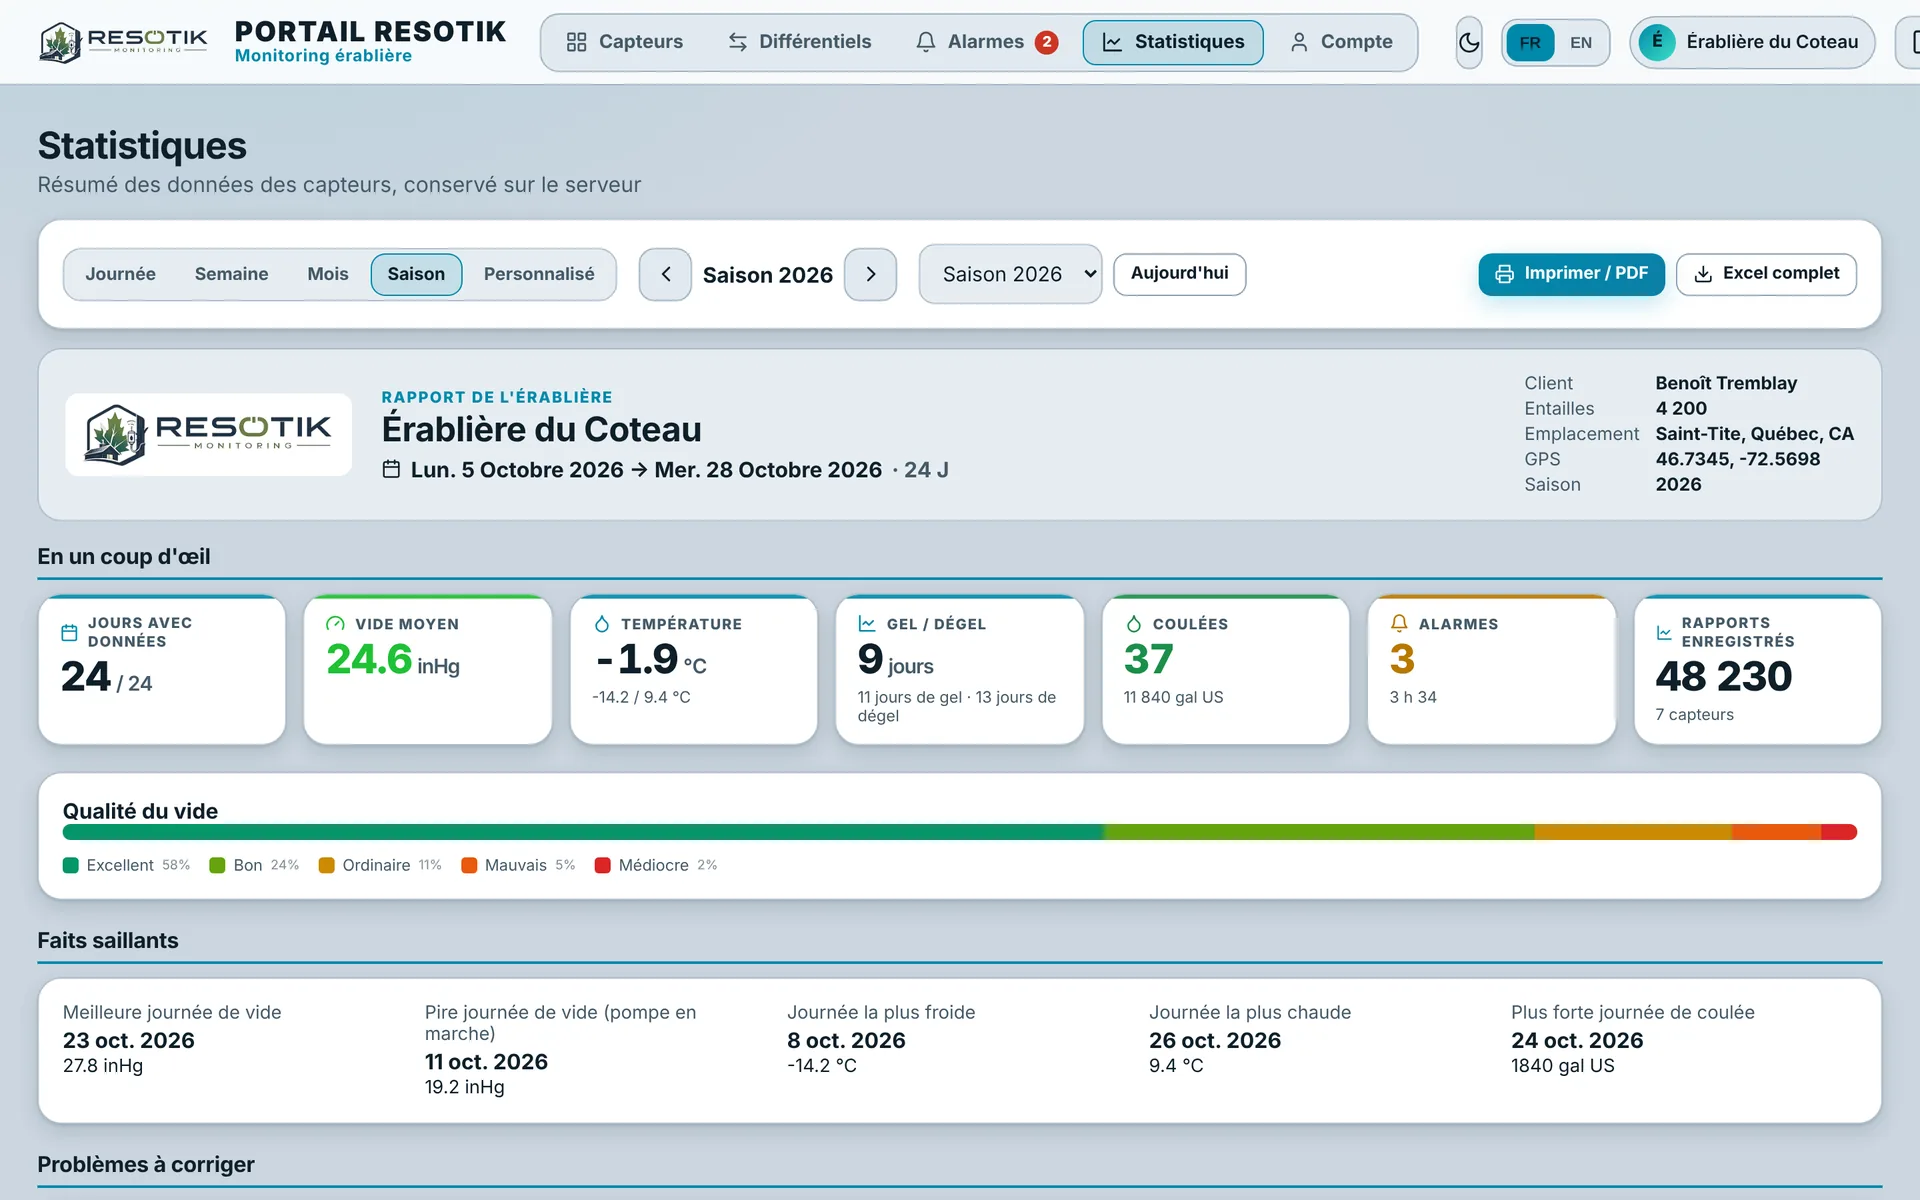Click the droplet icon on Température card
Viewport: 1920px width, 1200px height.
(601, 624)
